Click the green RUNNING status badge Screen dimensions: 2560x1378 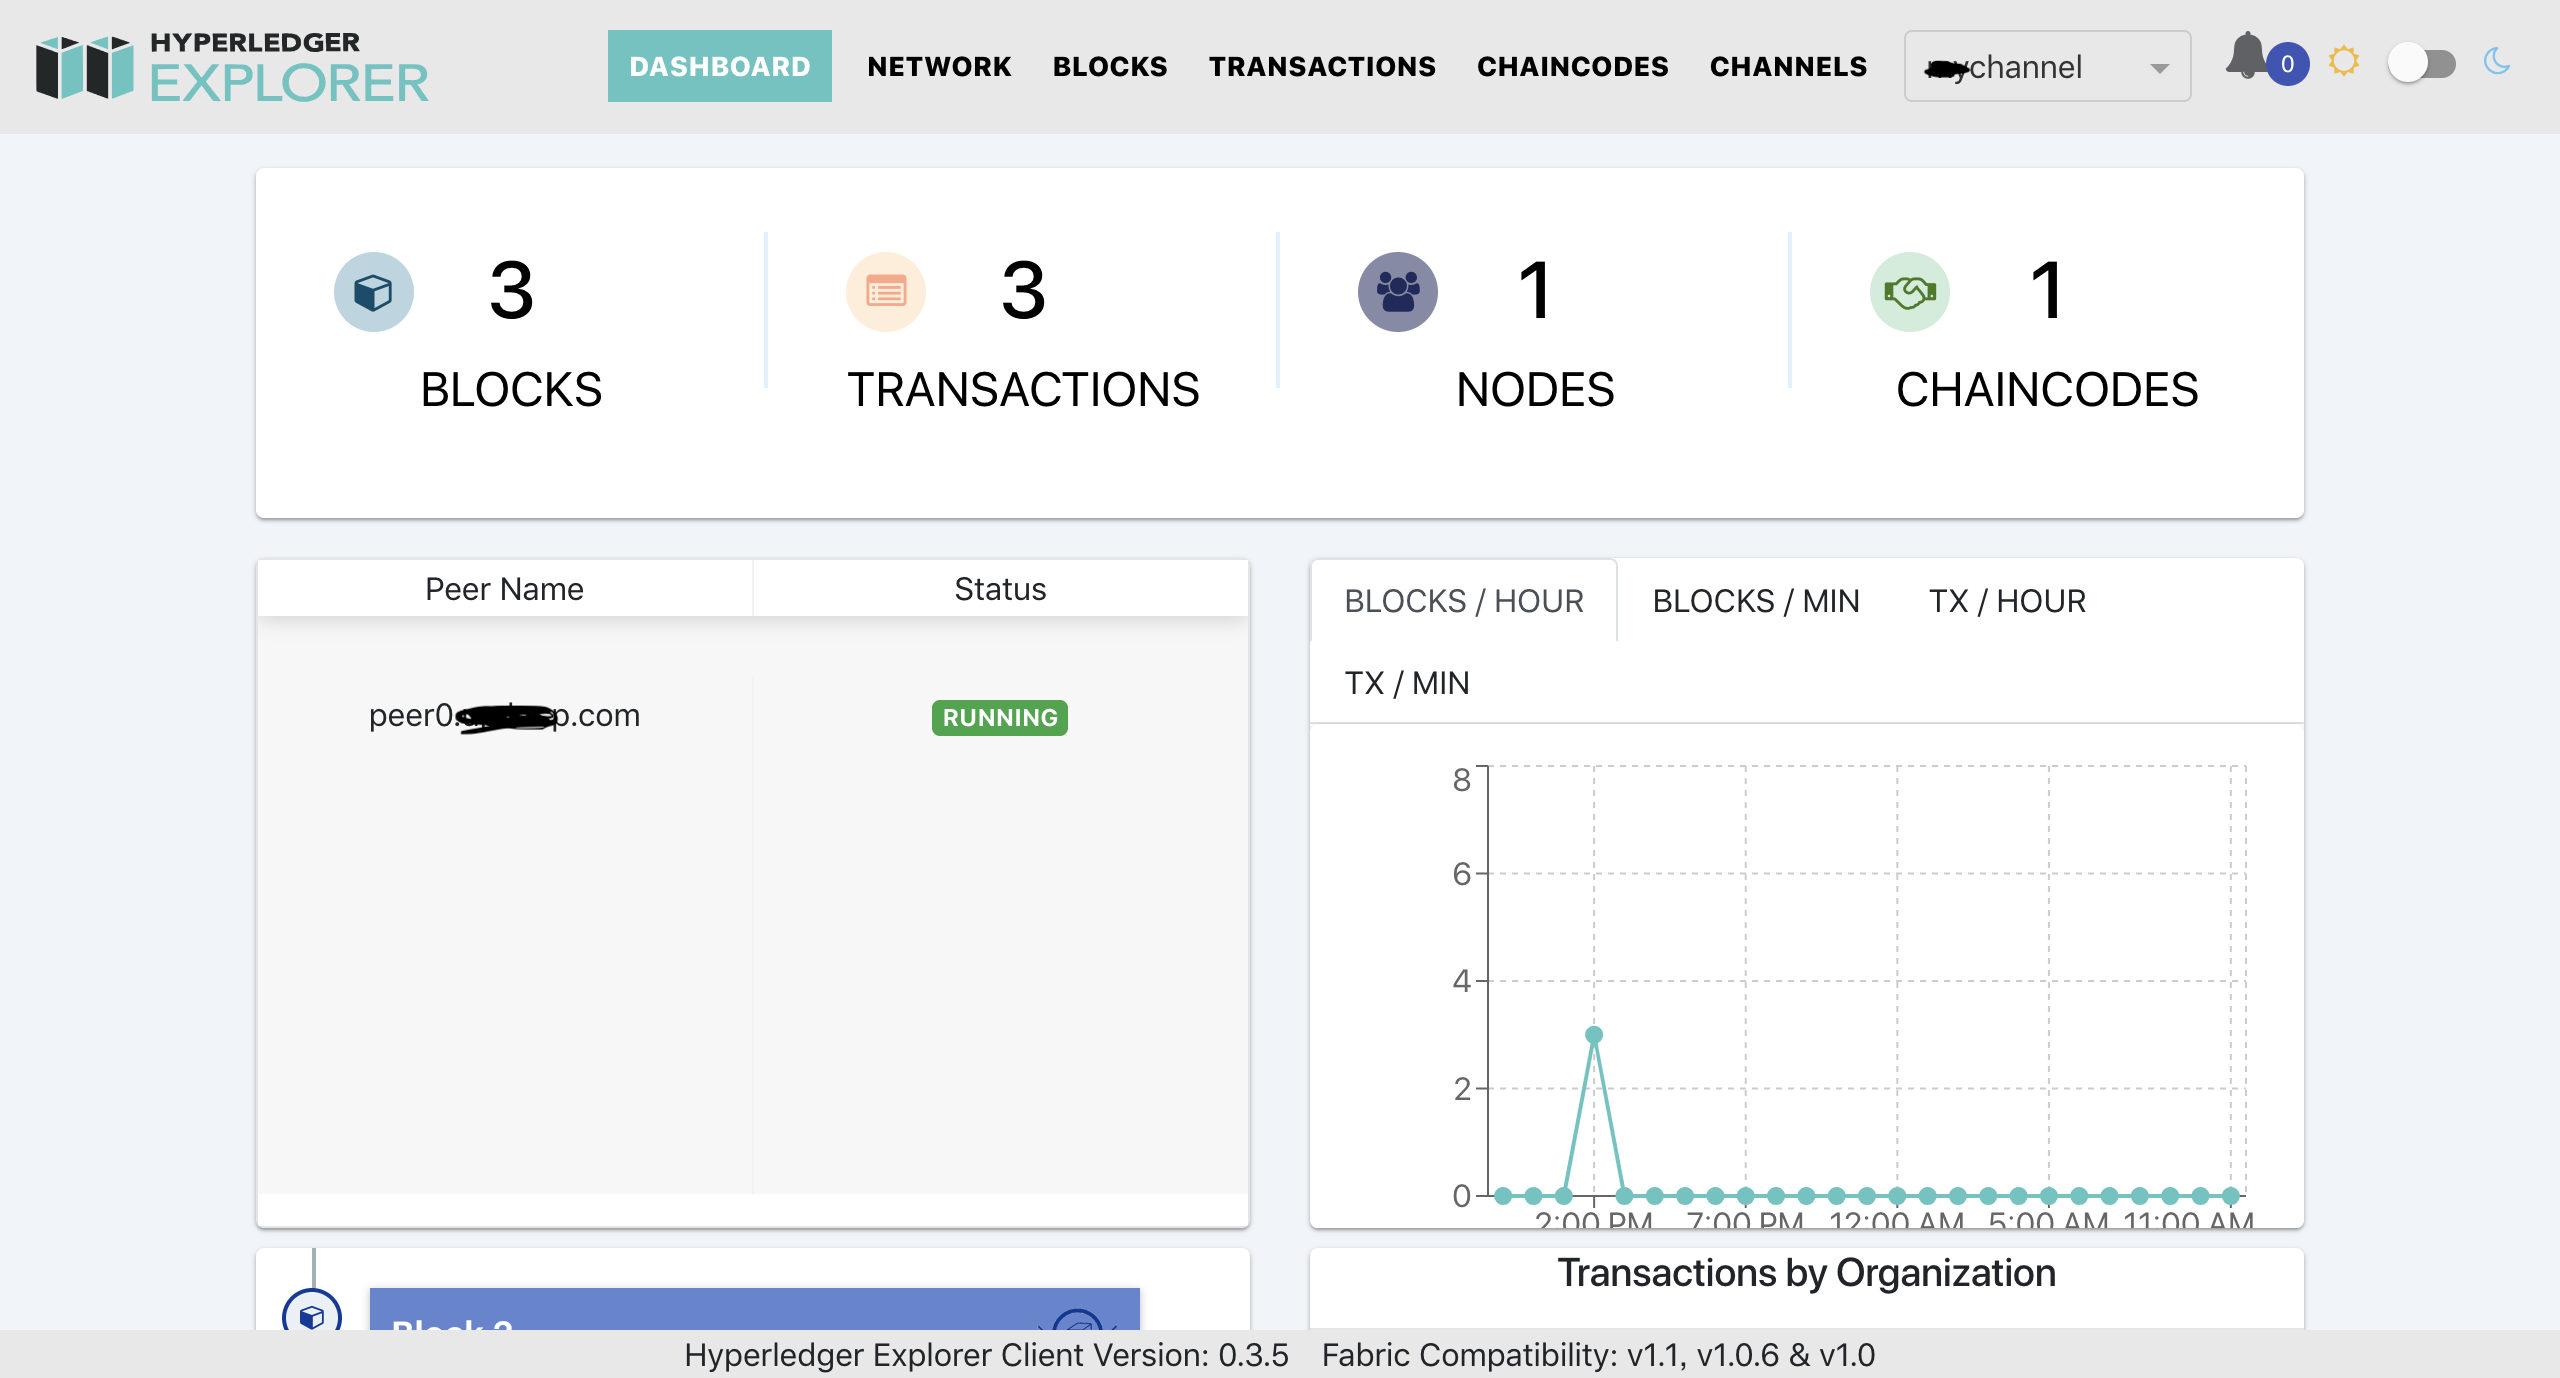[999, 717]
